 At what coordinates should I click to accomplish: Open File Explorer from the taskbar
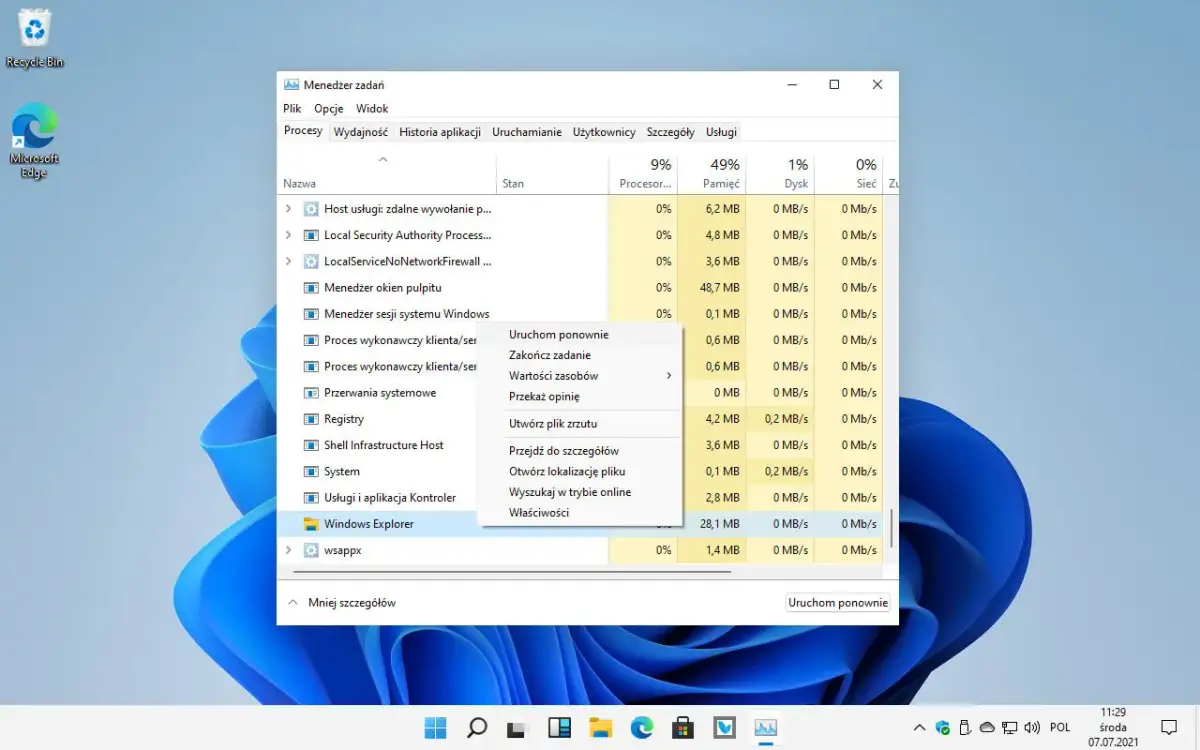click(601, 727)
